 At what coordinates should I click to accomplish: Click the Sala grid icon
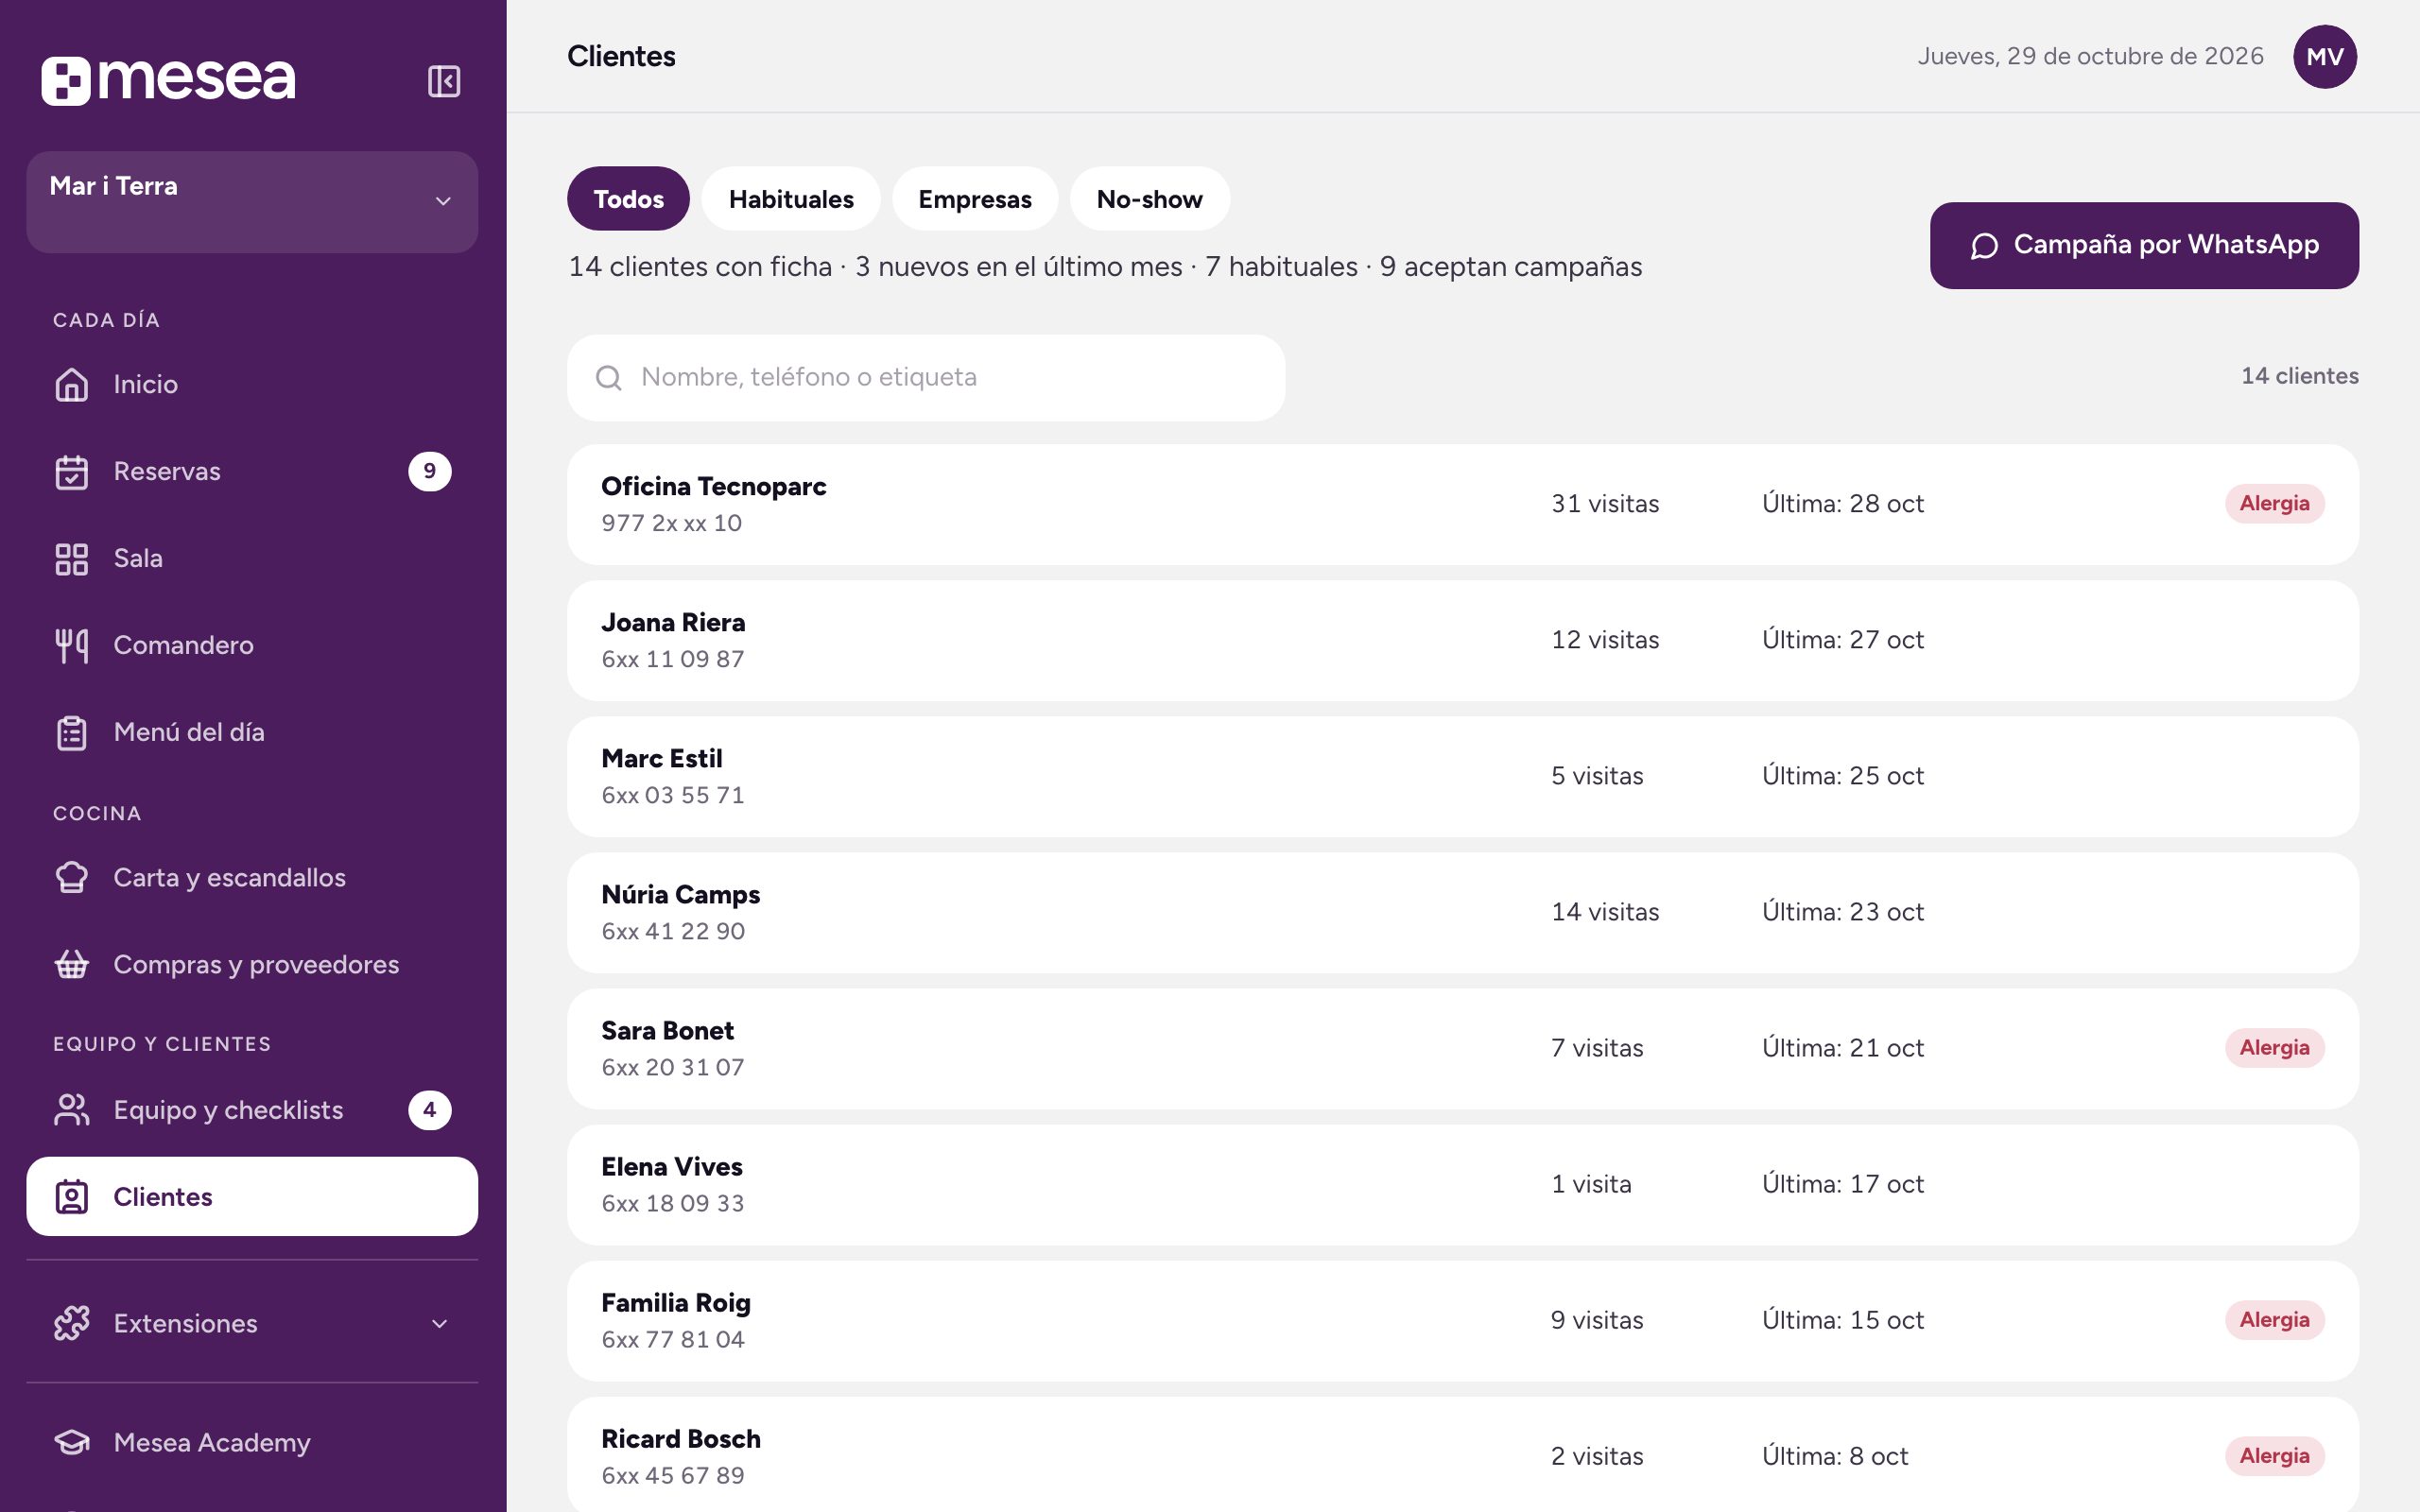[72, 558]
